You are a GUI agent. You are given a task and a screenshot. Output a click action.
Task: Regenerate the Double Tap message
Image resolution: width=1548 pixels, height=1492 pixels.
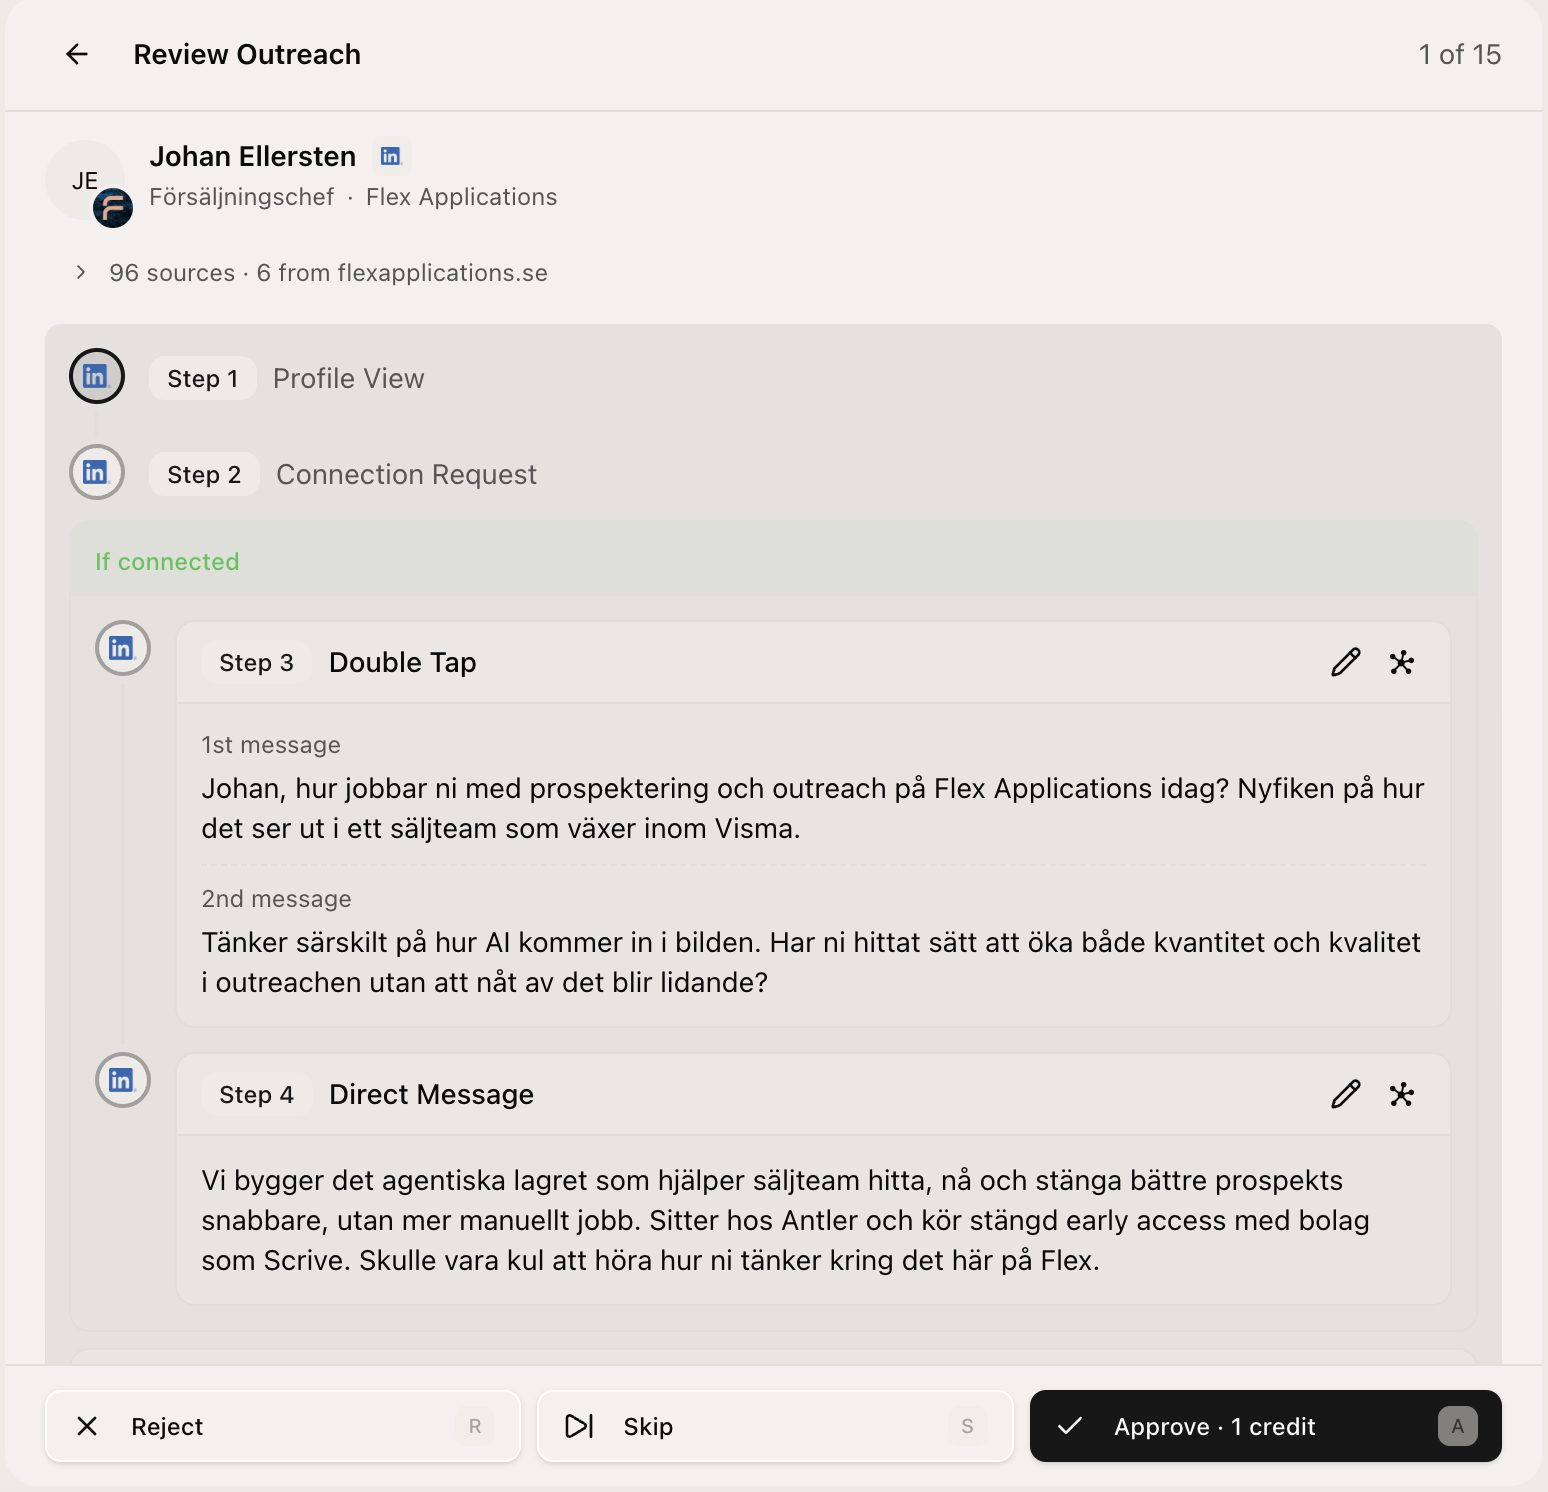pyautogui.click(x=1401, y=661)
